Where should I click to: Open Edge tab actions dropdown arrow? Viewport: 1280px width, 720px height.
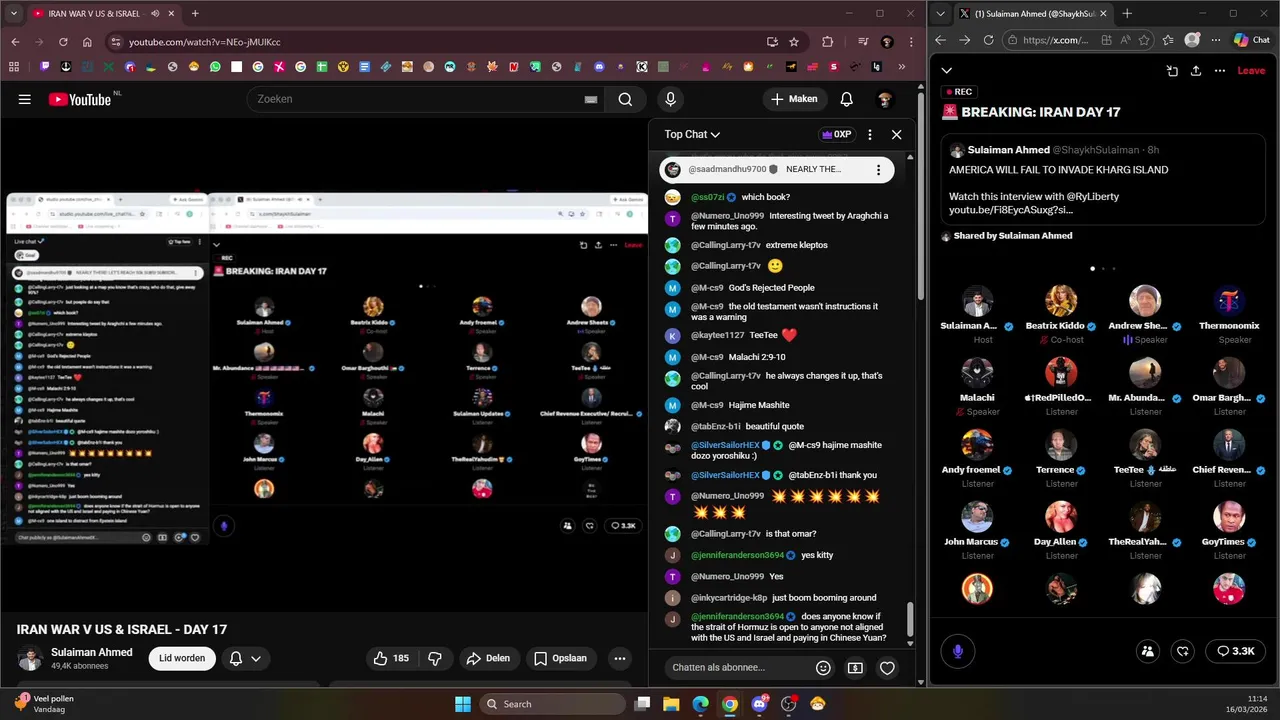pyautogui.click(x=940, y=14)
